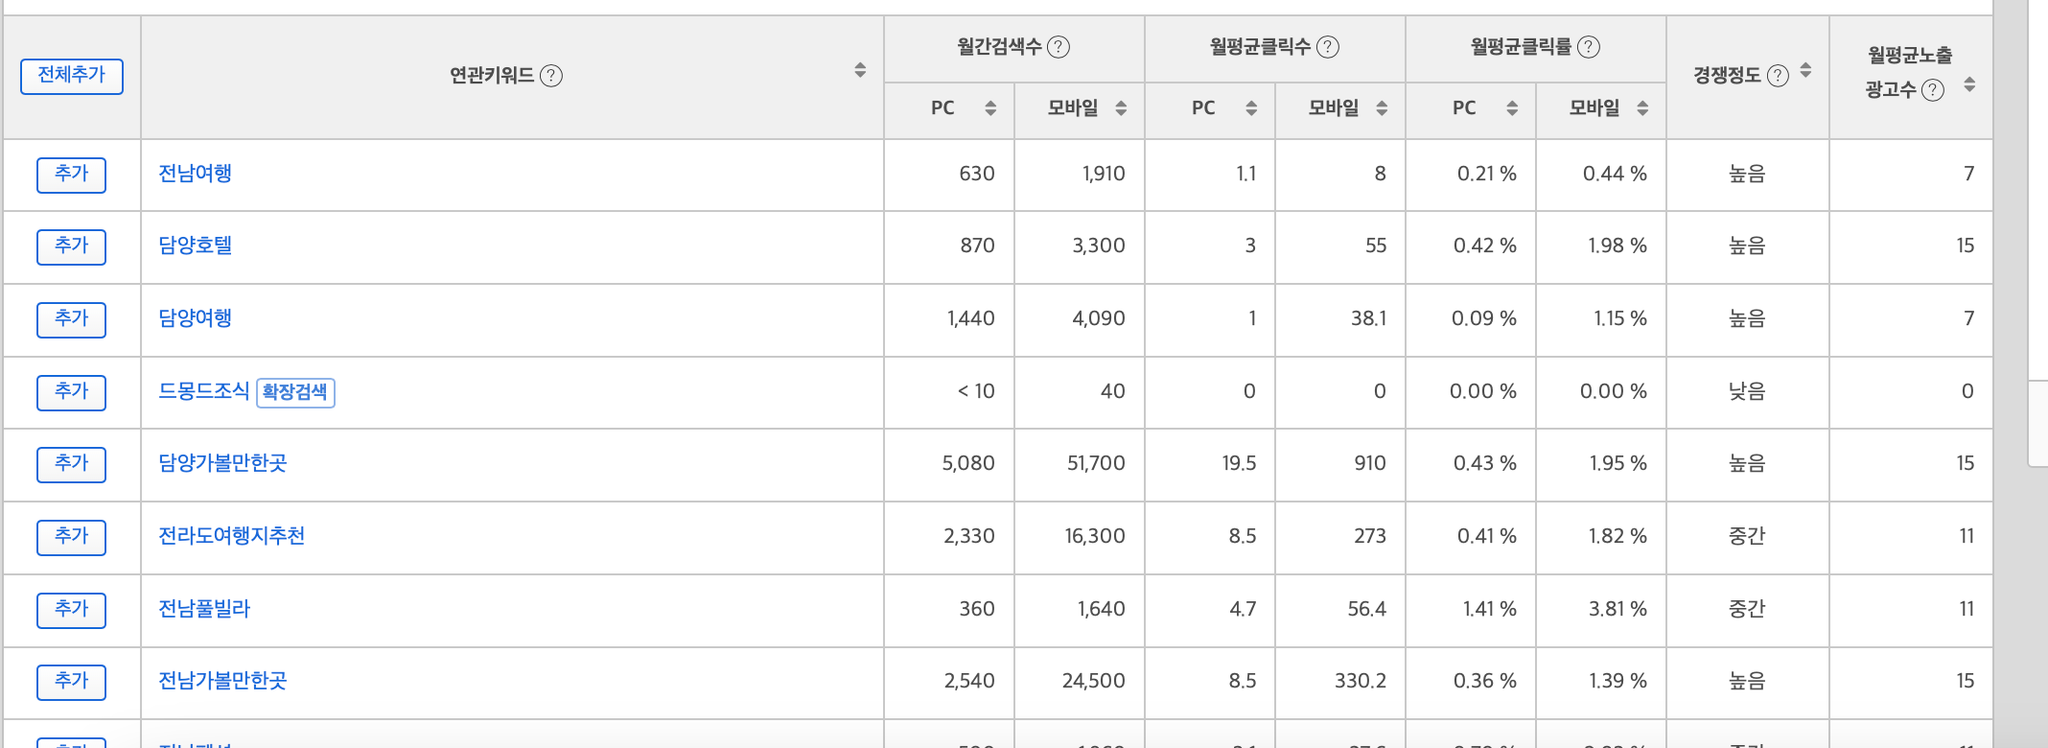The image size is (2048, 748).
Task: Open the 전남풀빌라 keyword link
Action: [204, 609]
